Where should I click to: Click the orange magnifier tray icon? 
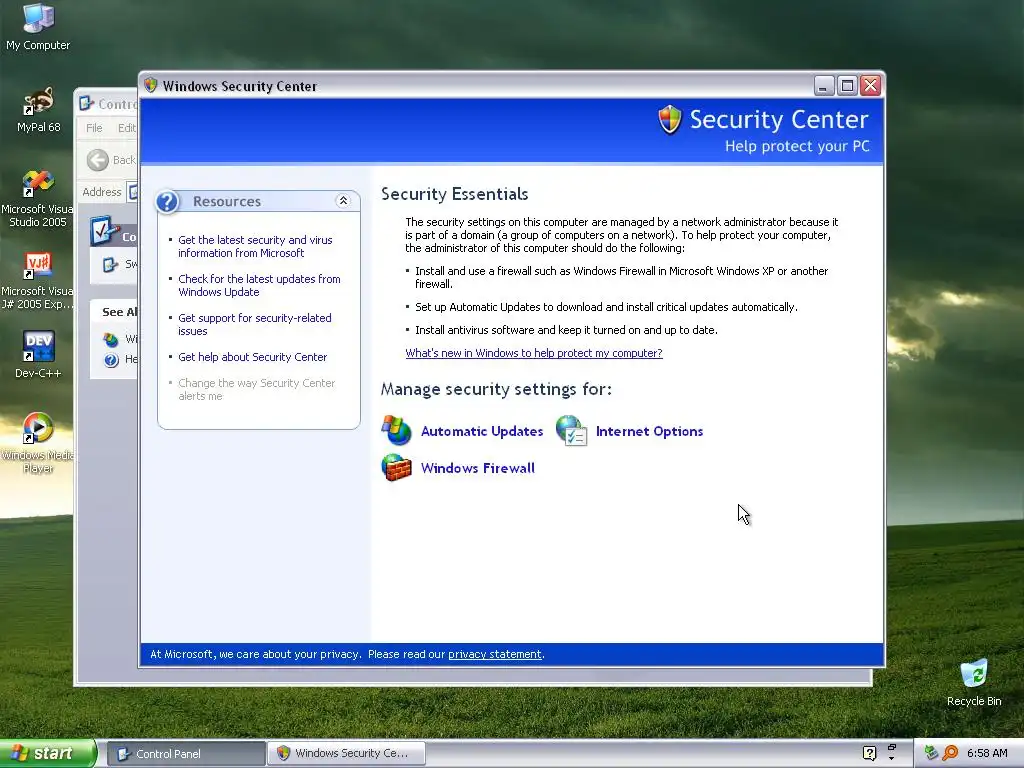950,753
